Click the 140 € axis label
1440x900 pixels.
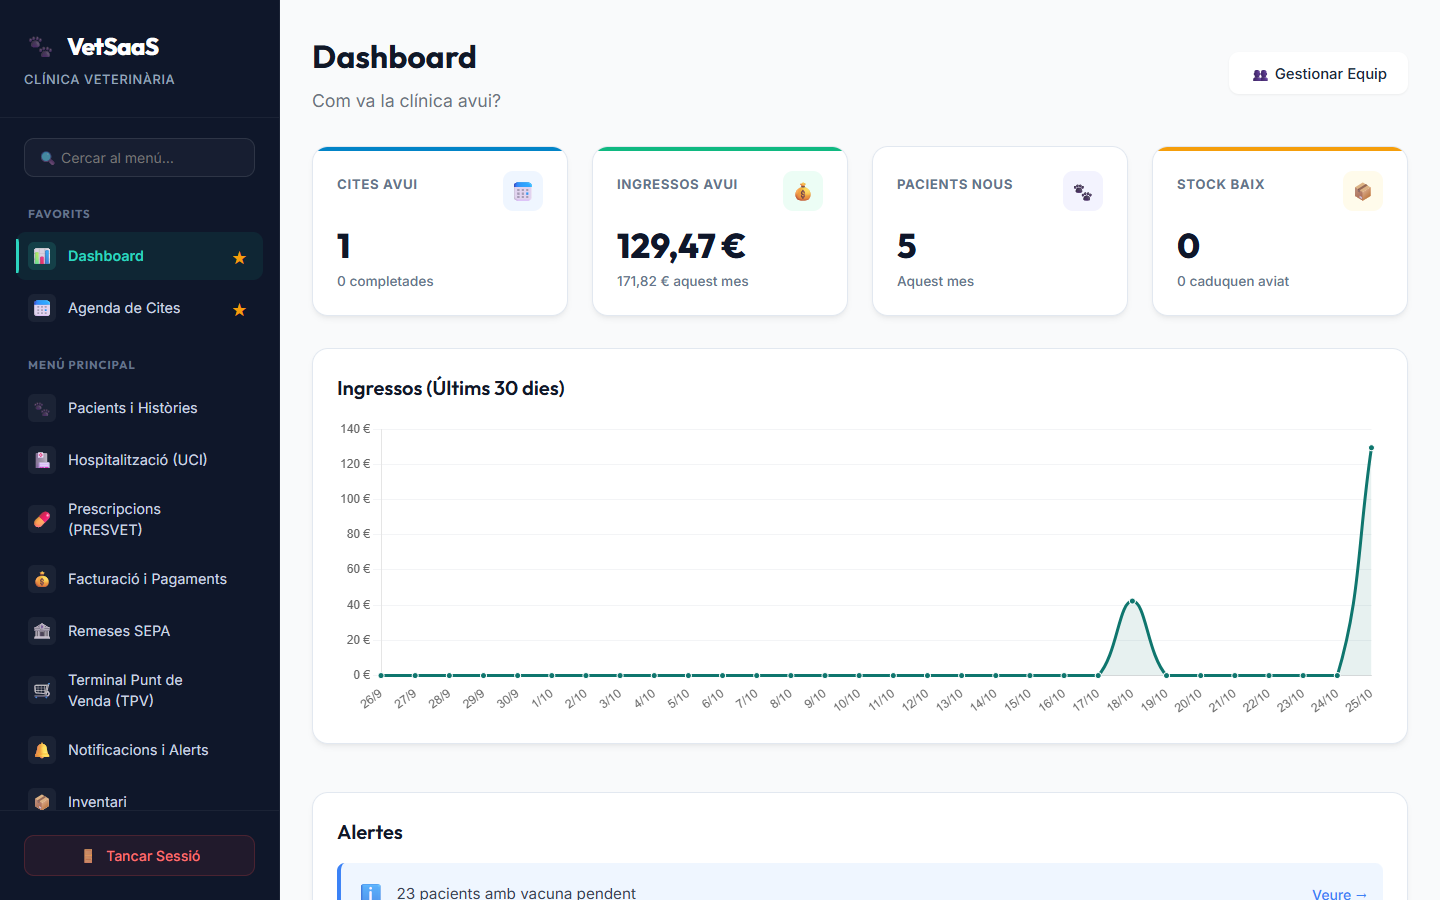[355, 429]
